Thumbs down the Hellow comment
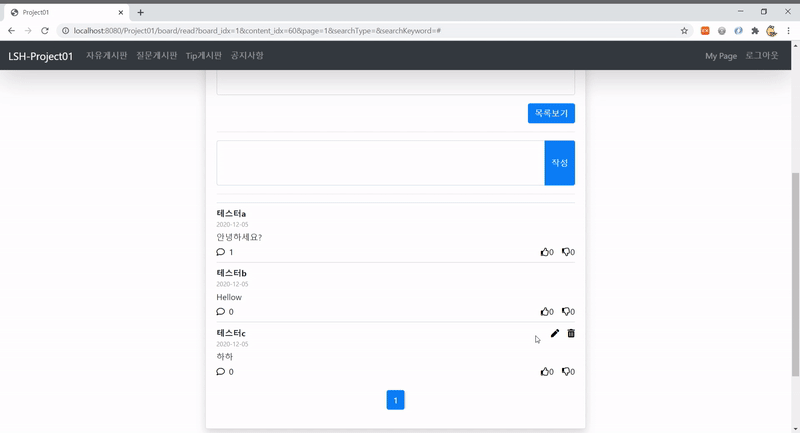Screen dimensions: 800x433 [x=566, y=312]
